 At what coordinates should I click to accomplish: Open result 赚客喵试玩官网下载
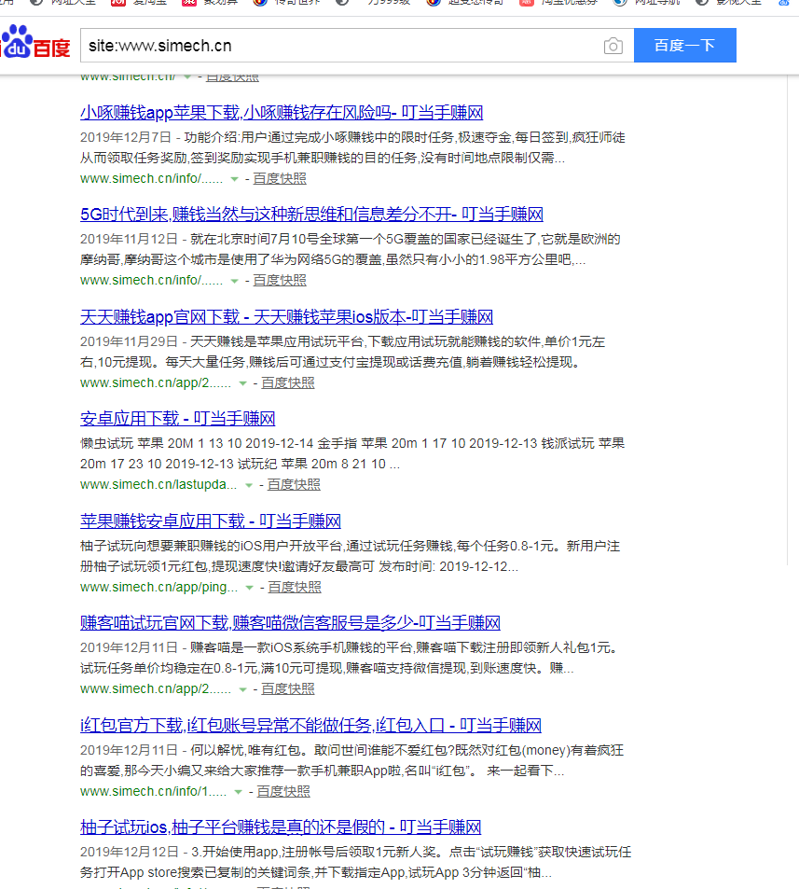click(x=290, y=623)
